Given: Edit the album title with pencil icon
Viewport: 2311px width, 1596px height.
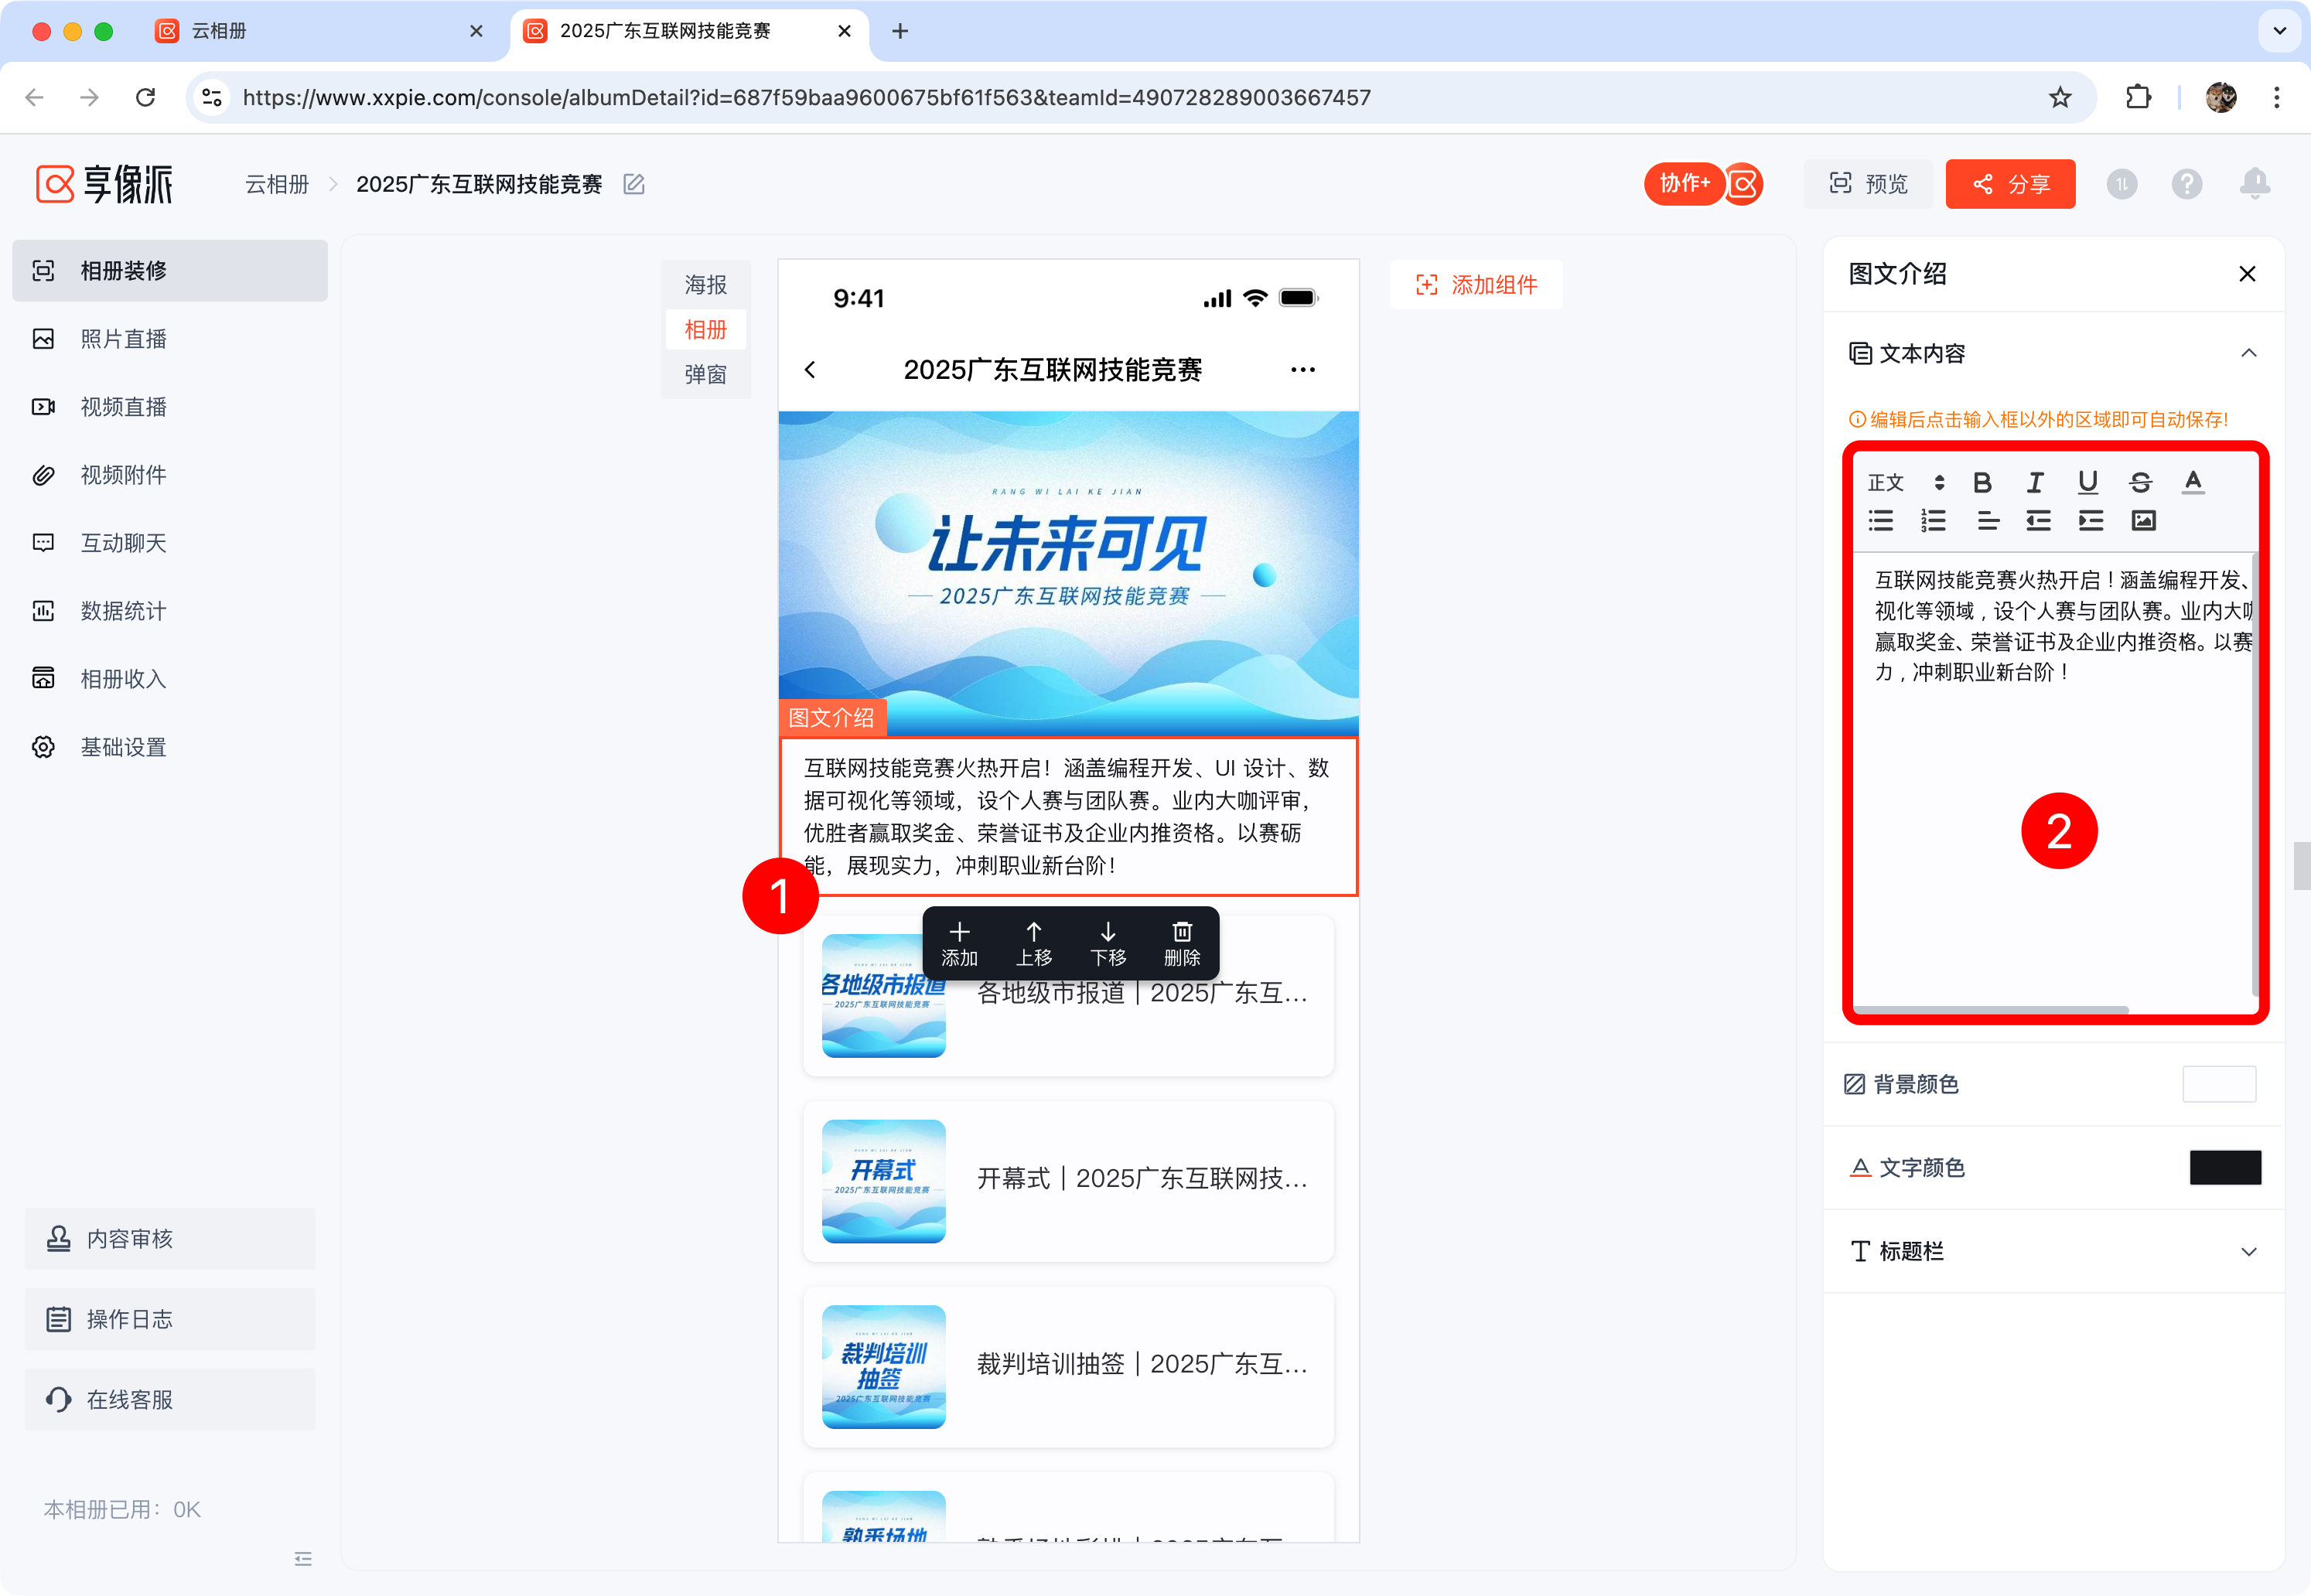Looking at the screenshot, I should click(634, 184).
